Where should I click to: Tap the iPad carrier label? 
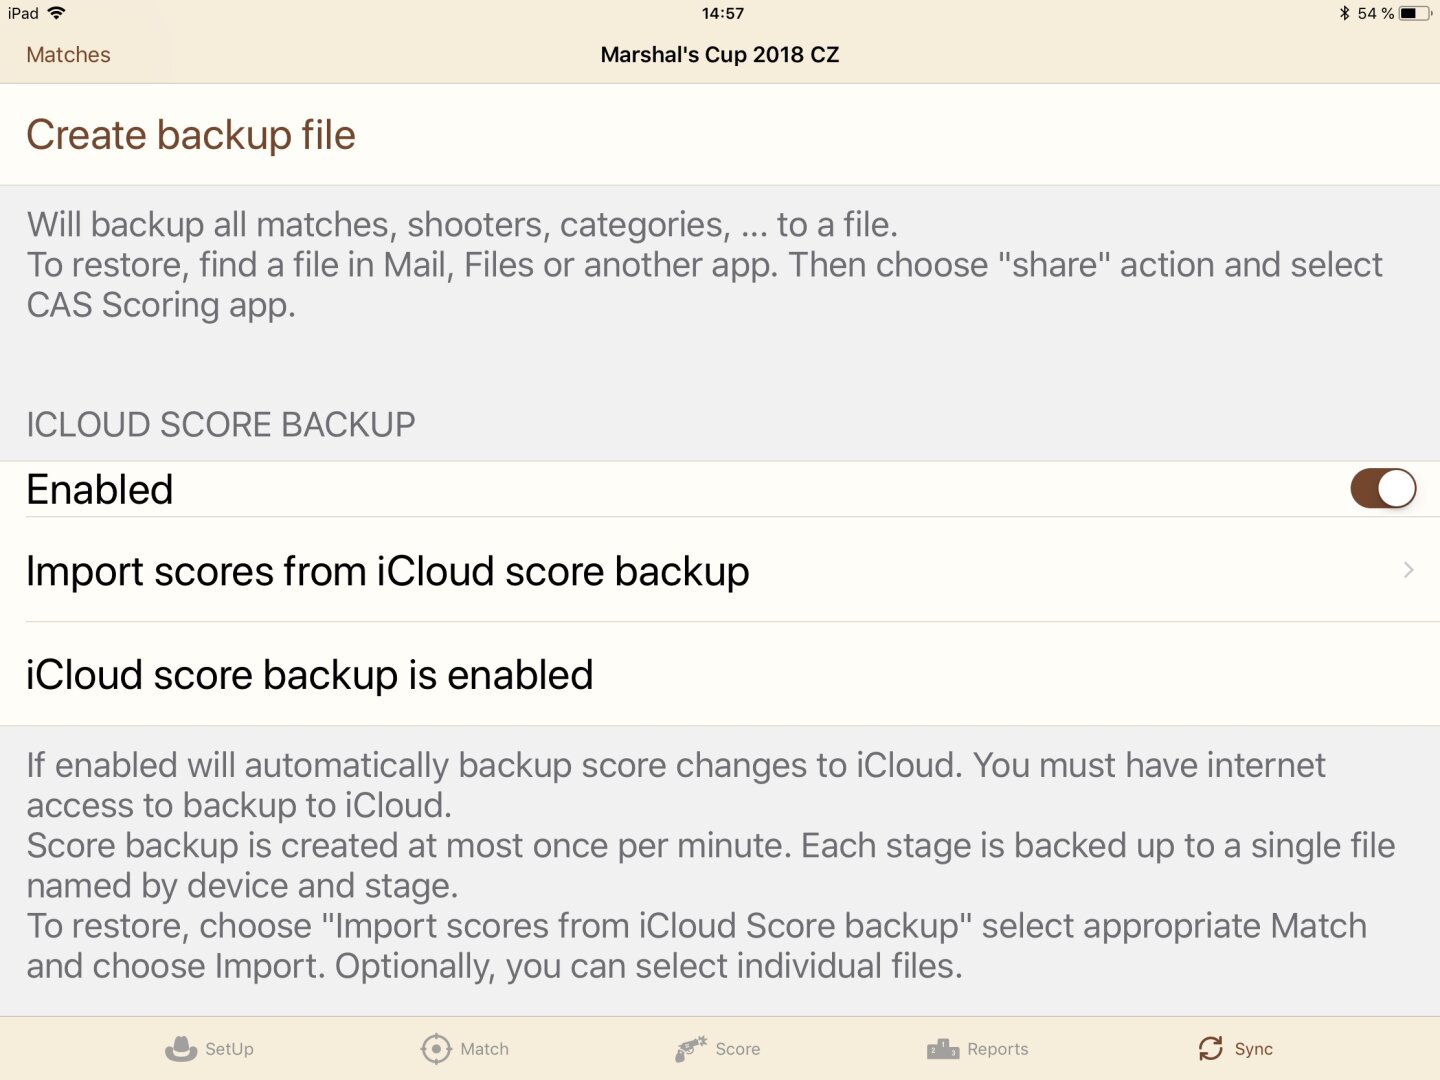coord(23,13)
